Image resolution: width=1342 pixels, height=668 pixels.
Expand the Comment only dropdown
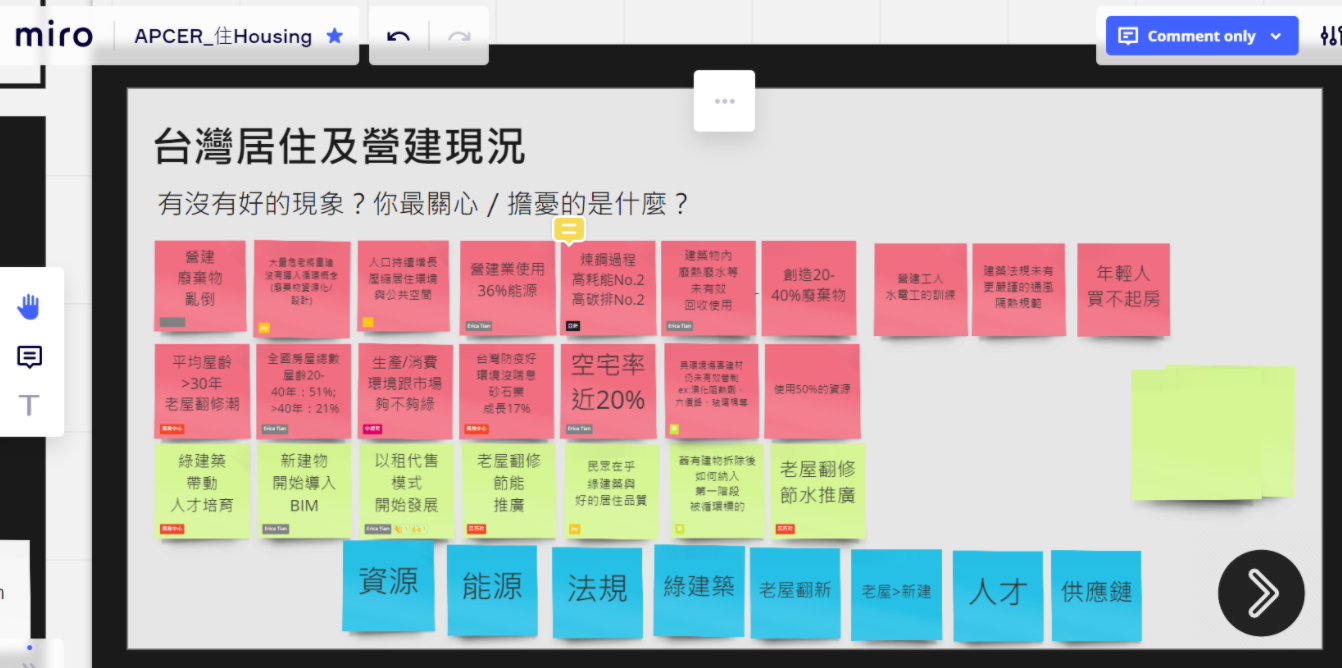point(1275,36)
